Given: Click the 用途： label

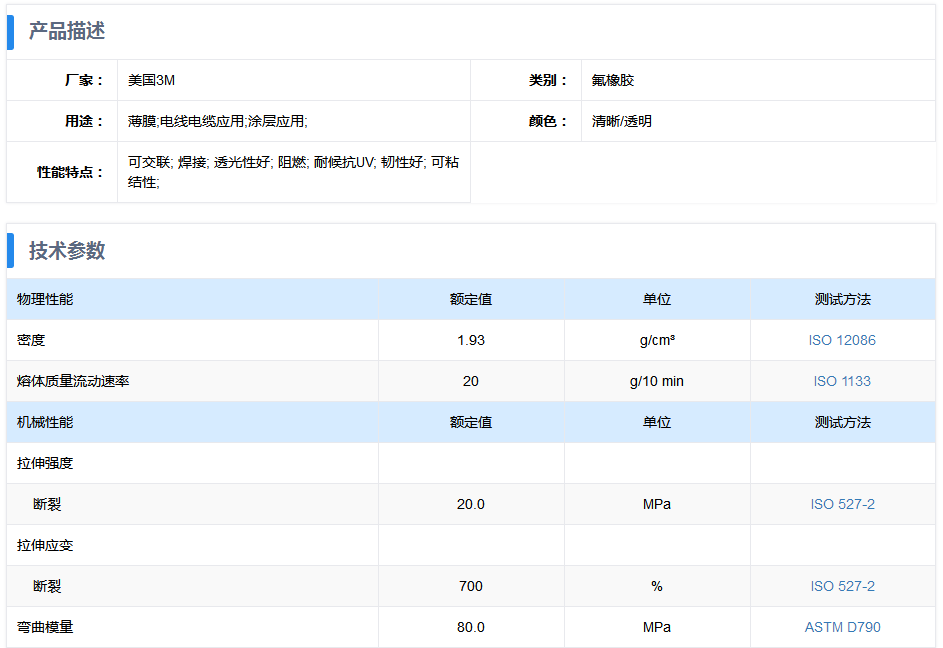Looking at the screenshot, I should pos(84,121).
